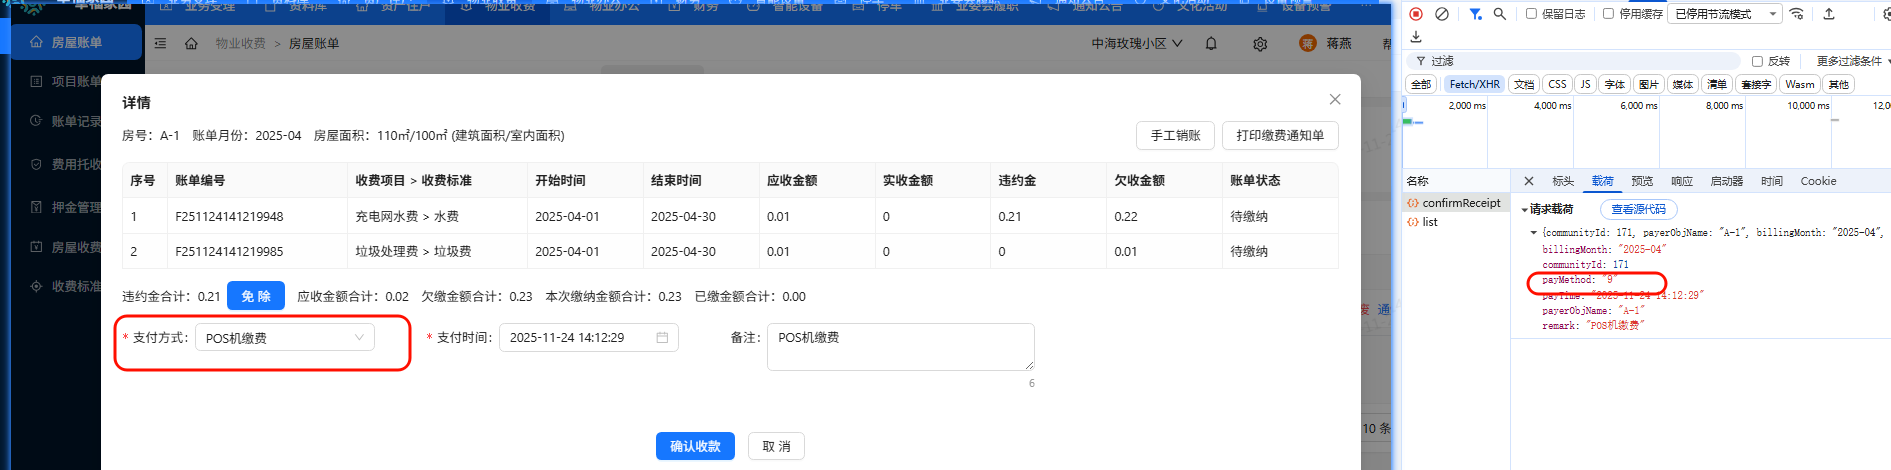Click the 项目账单 sidebar icon
The height and width of the screenshot is (470, 1891).
pyautogui.click(x=36, y=81)
